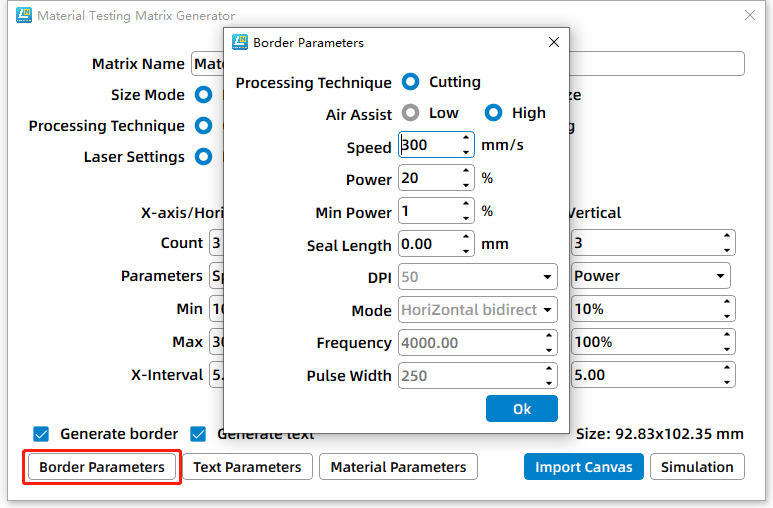Open Text Parameters settings
Screen dimensions: 773x508
247,467
